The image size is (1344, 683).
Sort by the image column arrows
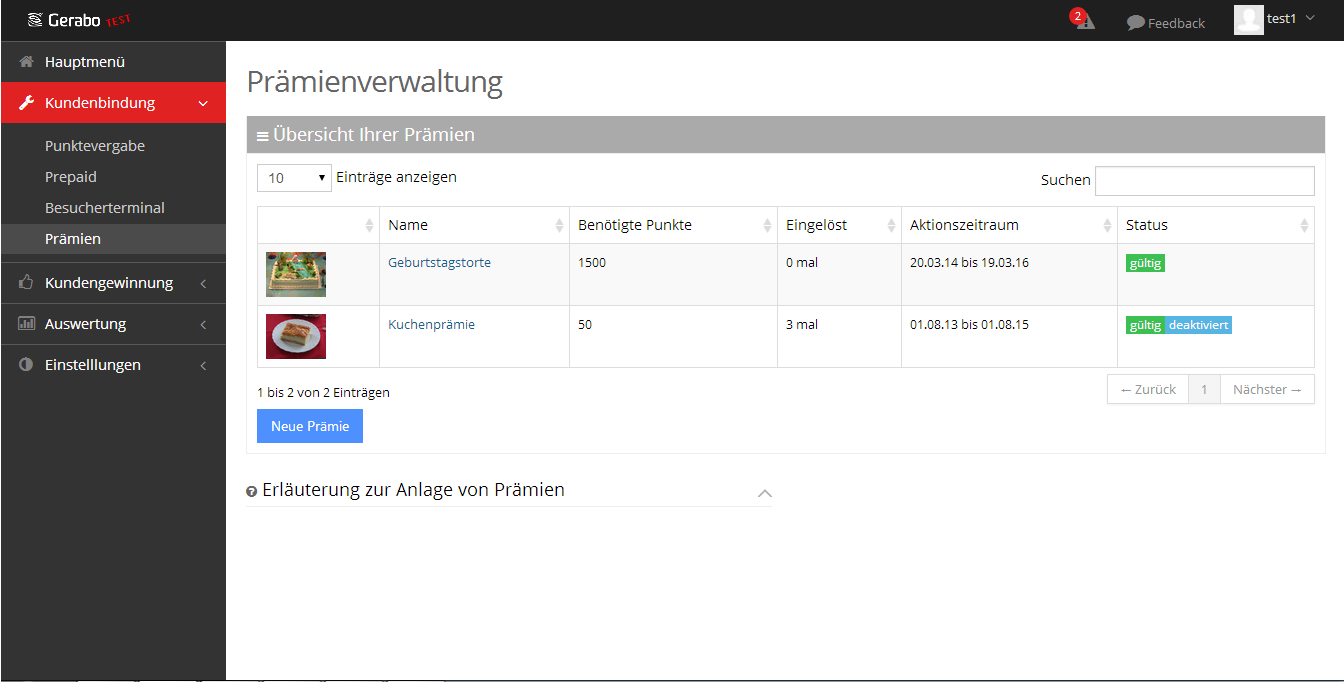tap(369, 226)
